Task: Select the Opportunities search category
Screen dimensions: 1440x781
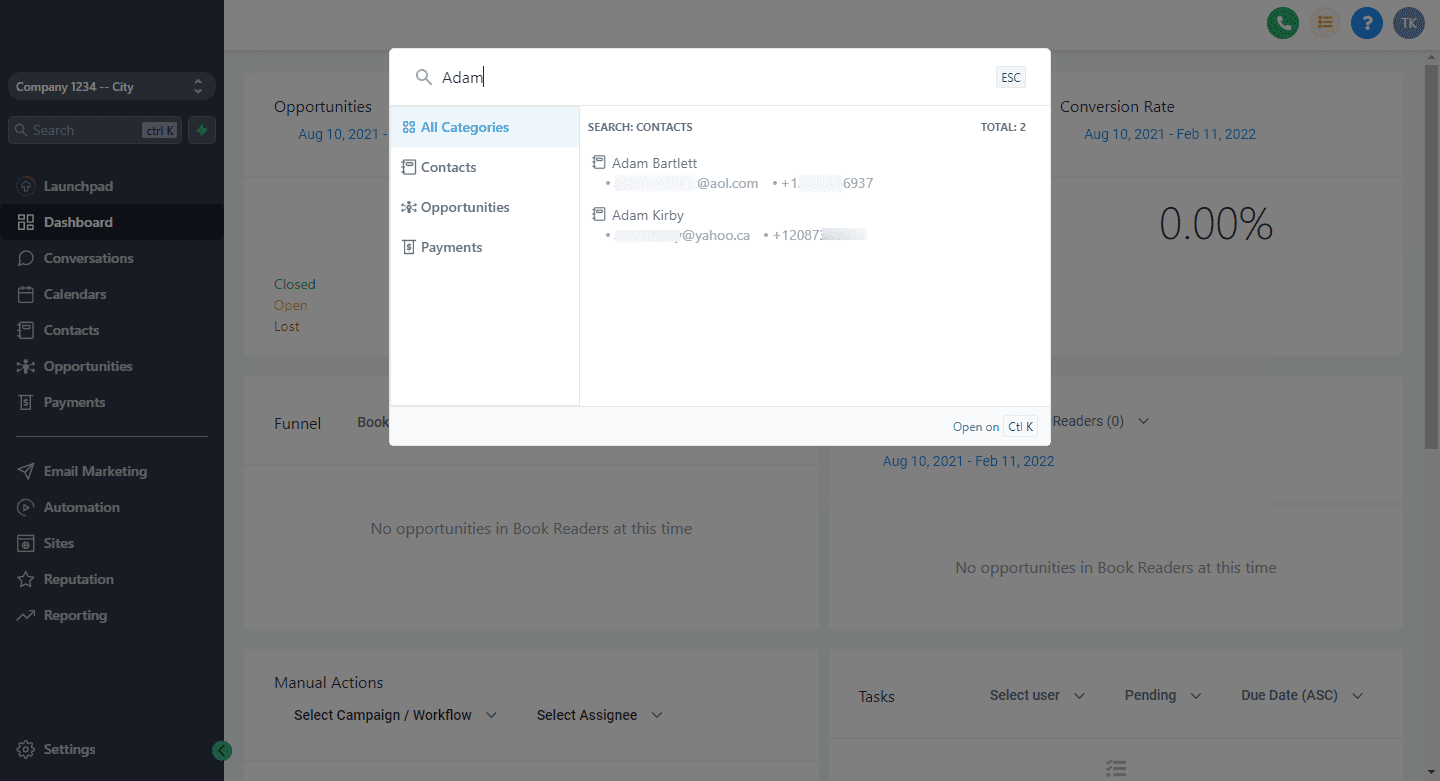Action: pyautogui.click(x=465, y=207)
